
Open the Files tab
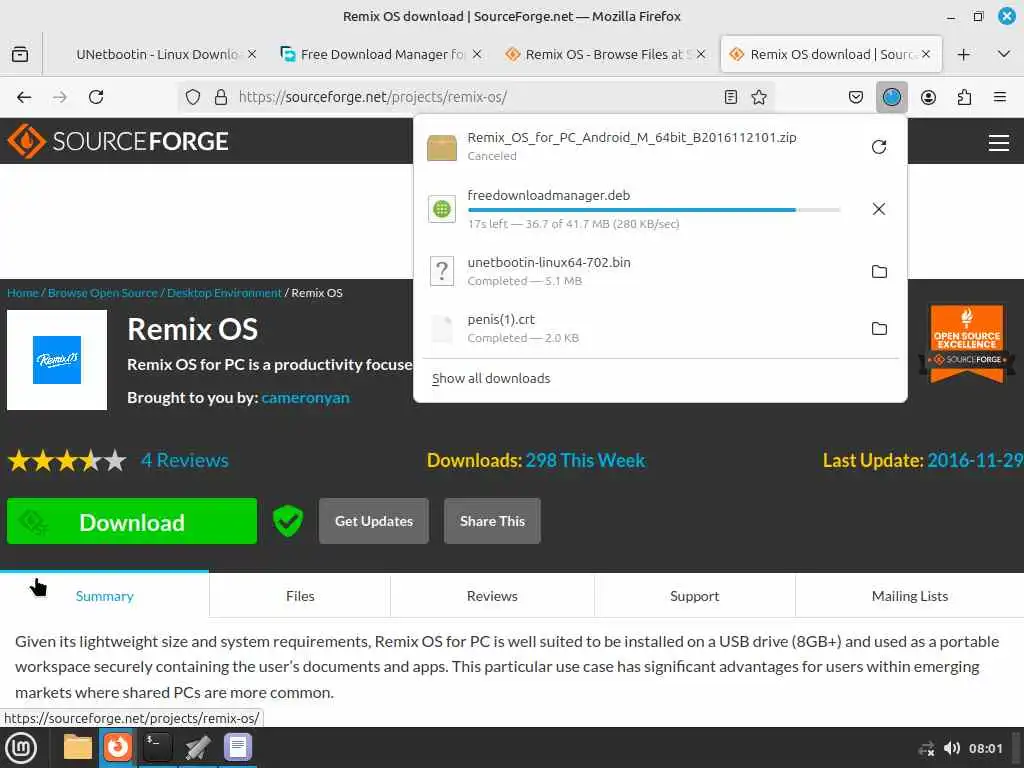(x=300, y=596)
